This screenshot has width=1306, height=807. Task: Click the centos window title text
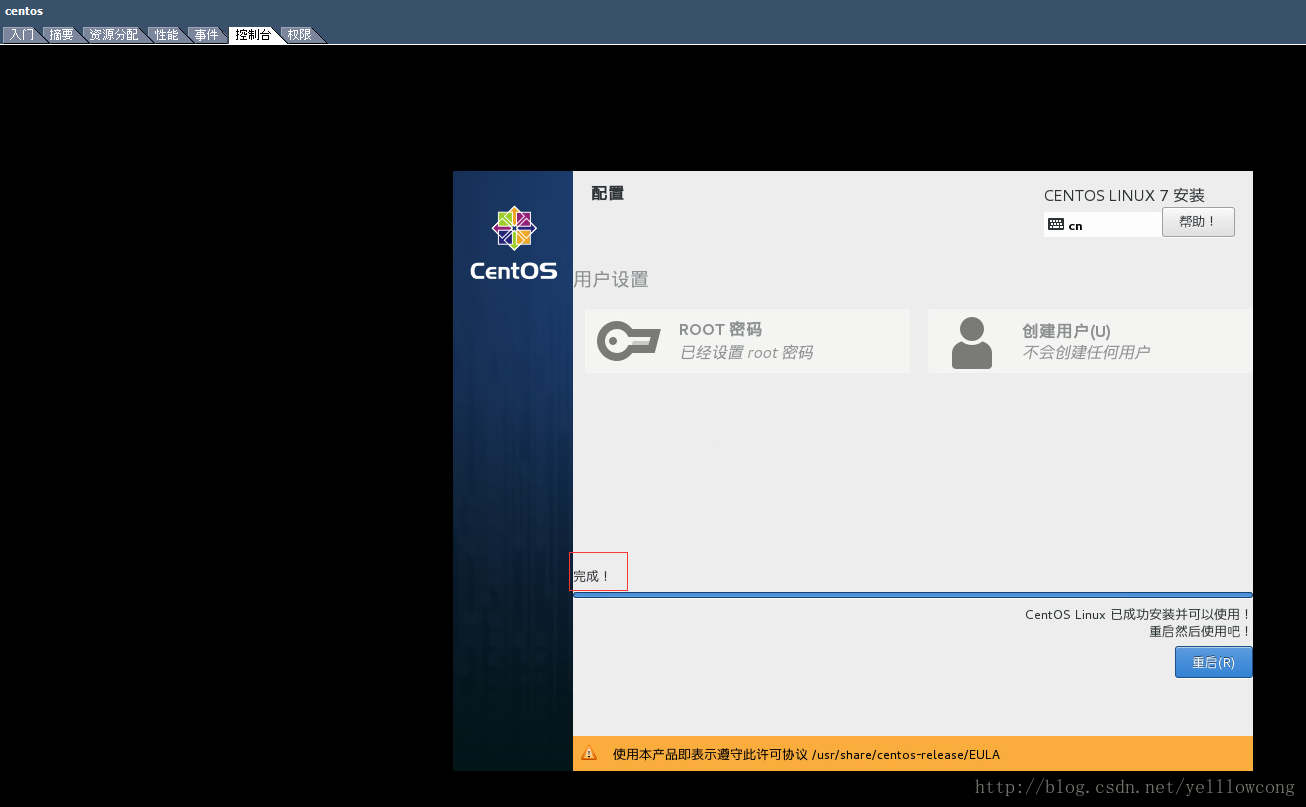coord(24,11)
